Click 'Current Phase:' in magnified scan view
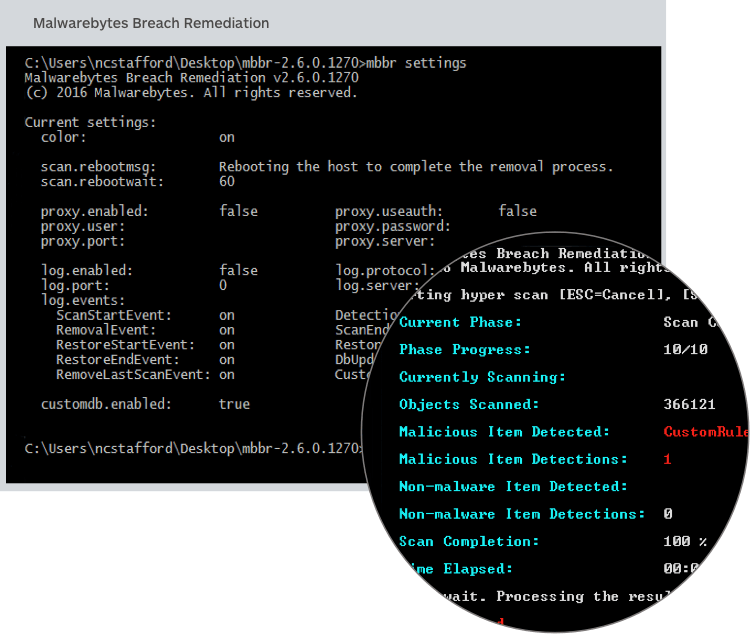Image resolution: width=750 pixels, height=634 pixels. (460, 323)
